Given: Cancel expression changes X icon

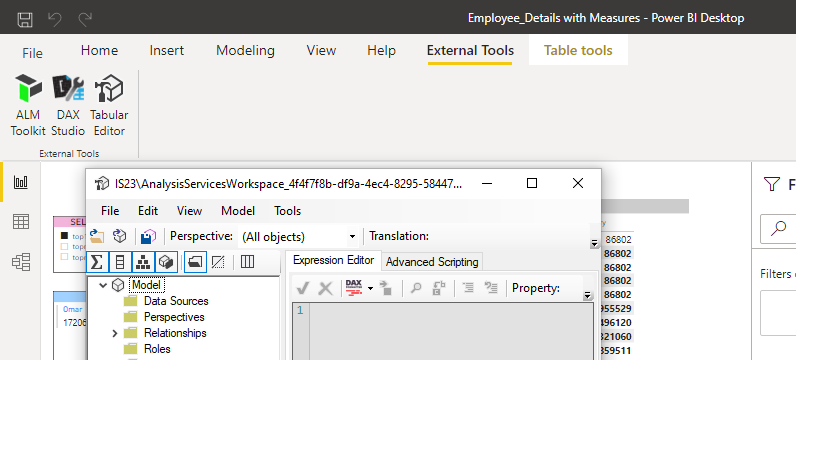Looking at the screenshot, I should coord(325,288).
